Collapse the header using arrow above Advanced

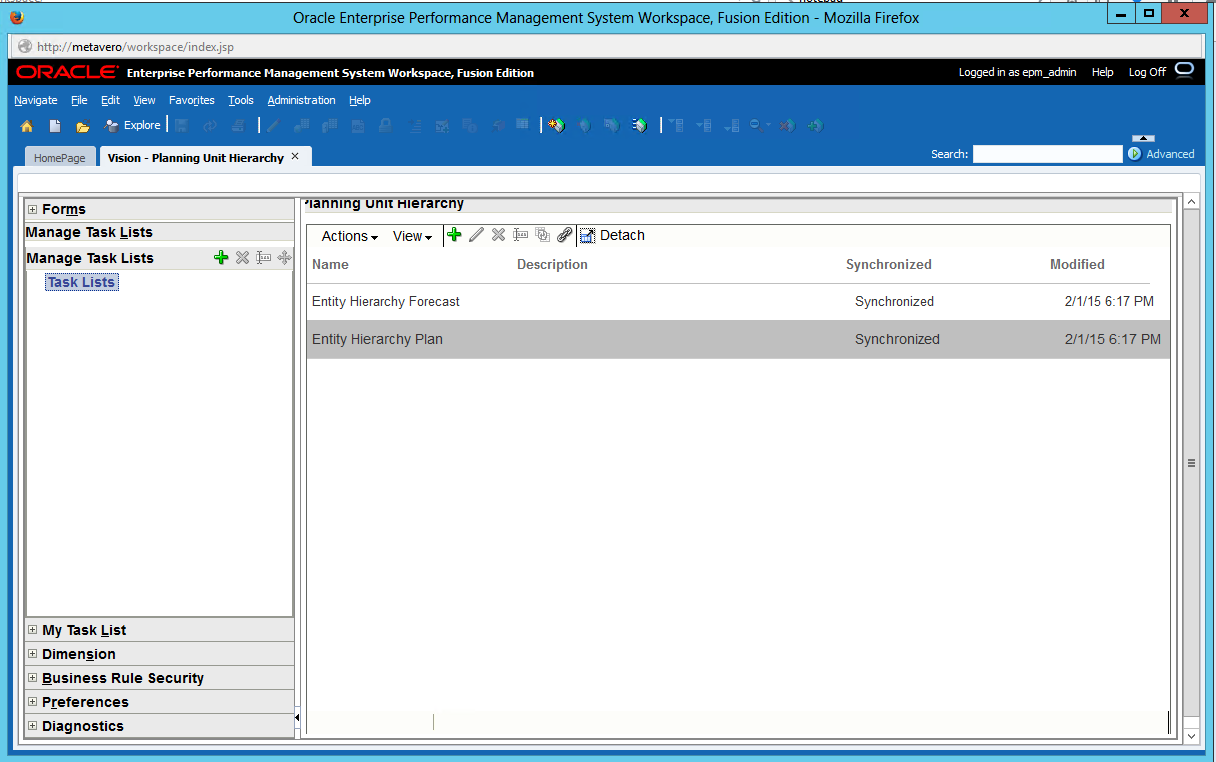(x=1145, y=138)
